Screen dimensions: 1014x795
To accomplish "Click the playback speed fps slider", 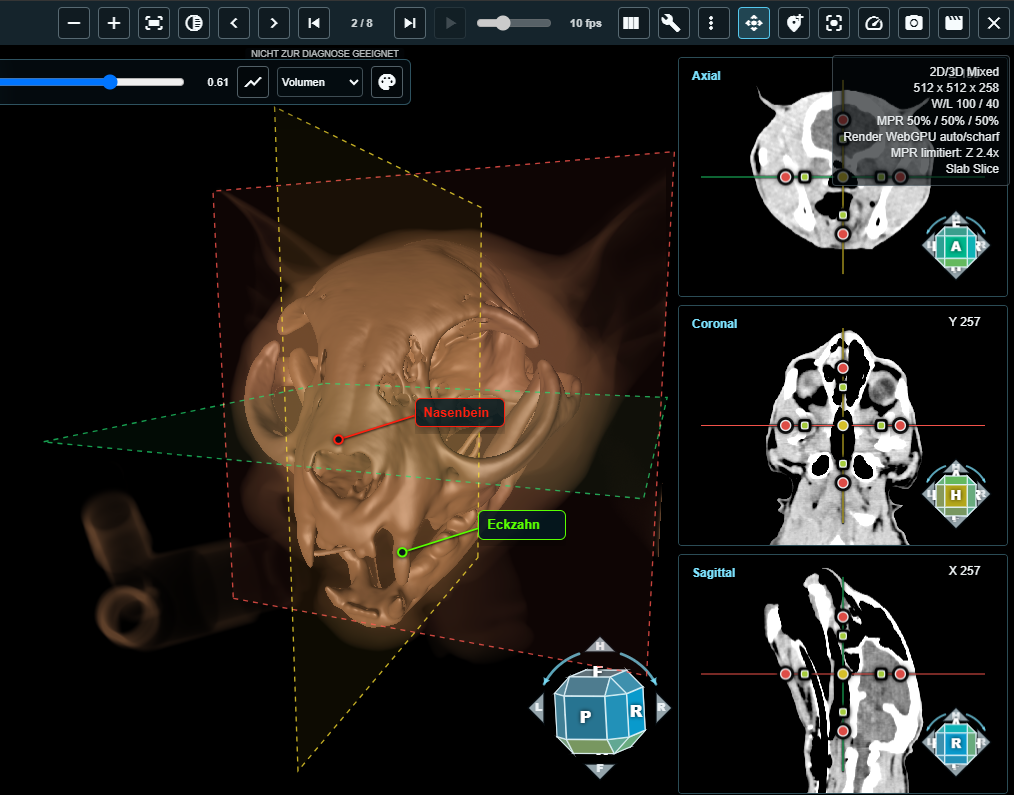I will (513, 23).
